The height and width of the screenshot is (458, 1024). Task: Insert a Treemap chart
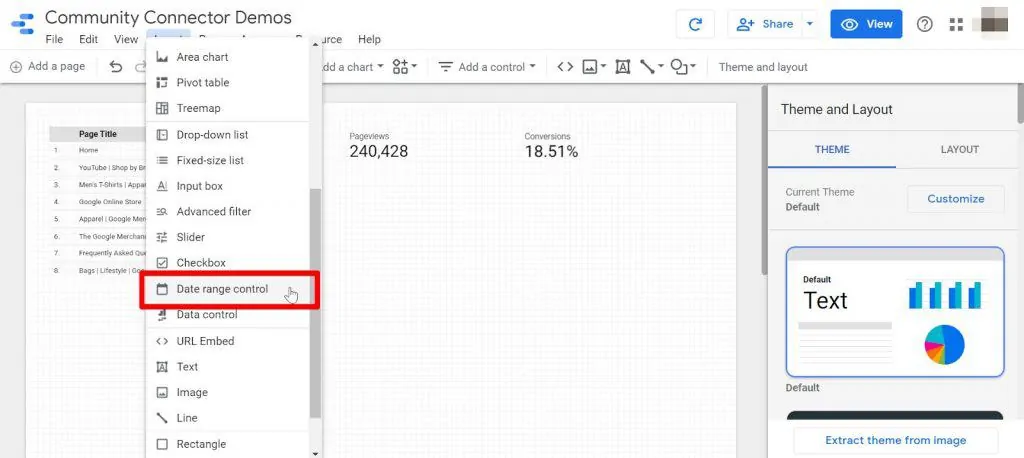pos(227,108)
